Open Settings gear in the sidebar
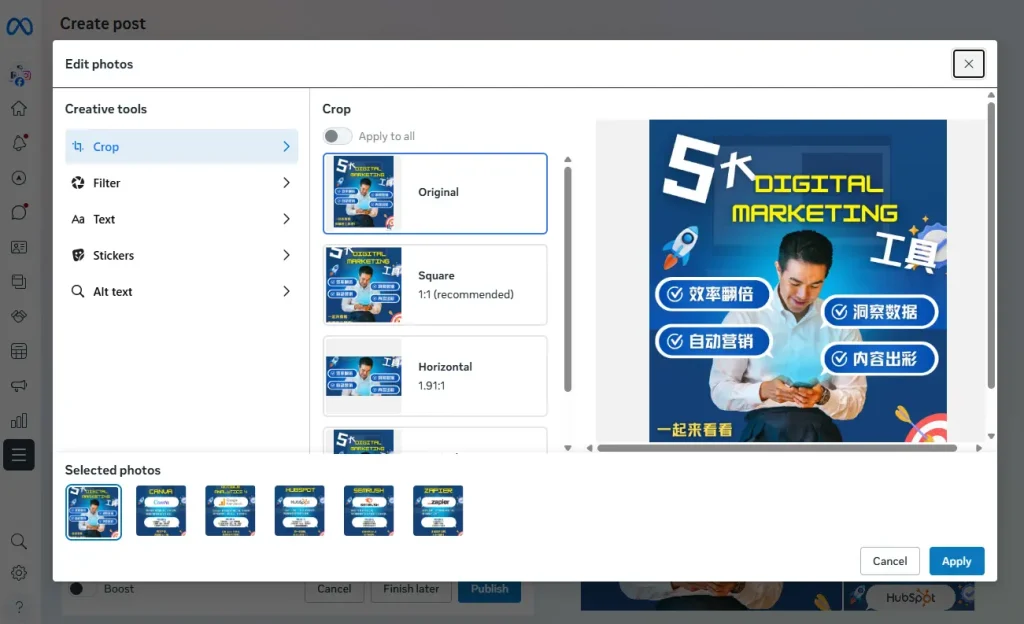Screen dimensions: 1024x624 [19, 573]
